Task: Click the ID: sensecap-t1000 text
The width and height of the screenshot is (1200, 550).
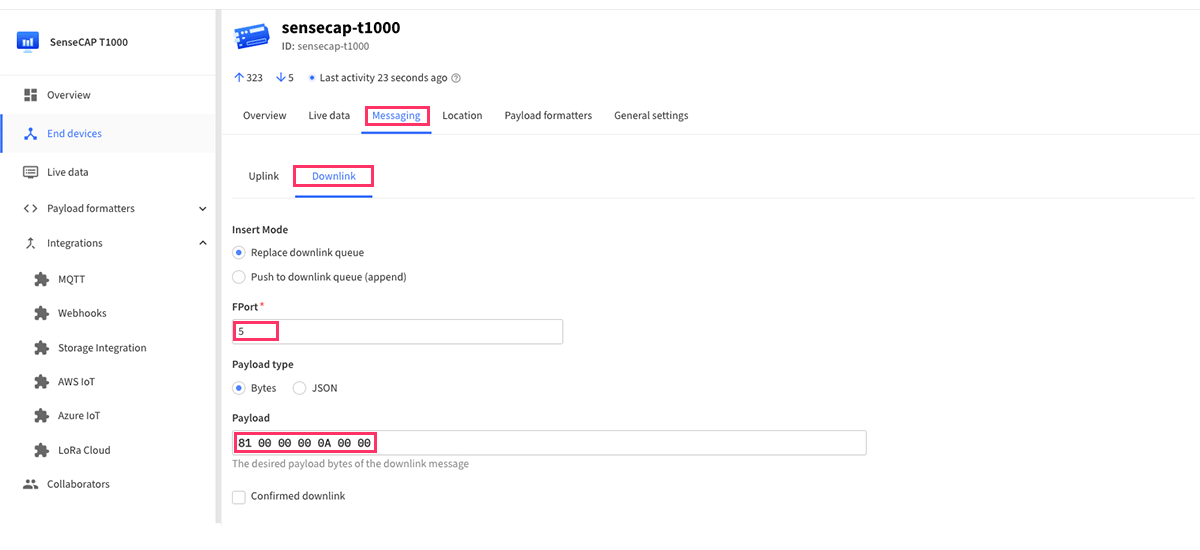Action: click(326, 47)
